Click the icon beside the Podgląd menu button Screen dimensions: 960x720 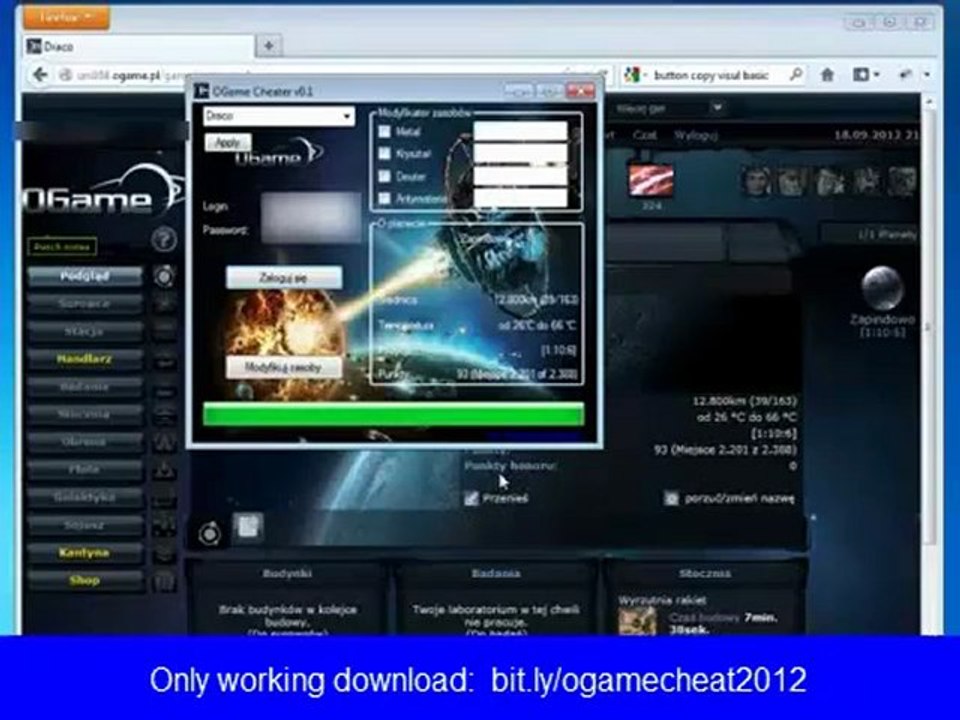coord(163,277)
